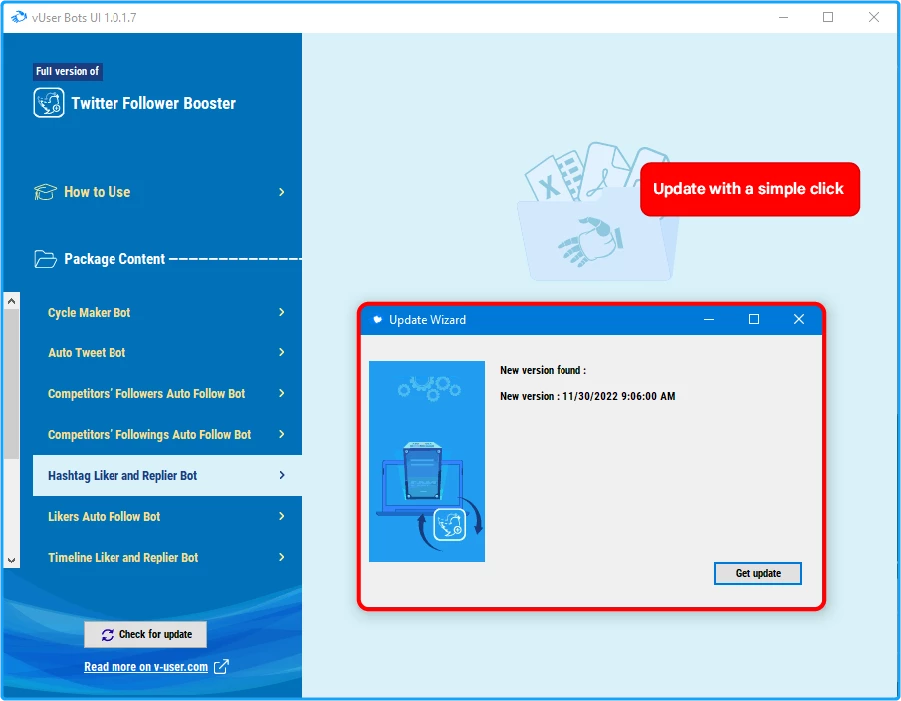Select Competitors' Followings Auto Follow Bot
This screenshot has width=901, height=701.
[x=167, y=434]
